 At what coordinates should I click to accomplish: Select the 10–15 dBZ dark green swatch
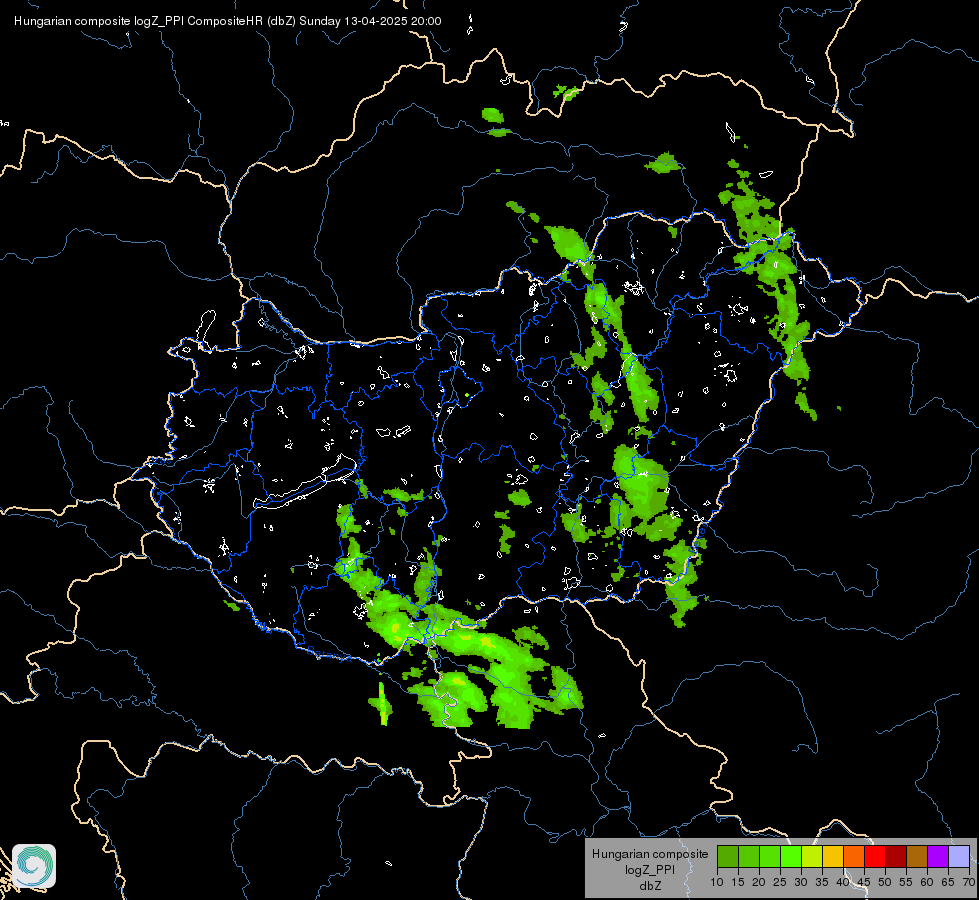(x=728, y=856)
